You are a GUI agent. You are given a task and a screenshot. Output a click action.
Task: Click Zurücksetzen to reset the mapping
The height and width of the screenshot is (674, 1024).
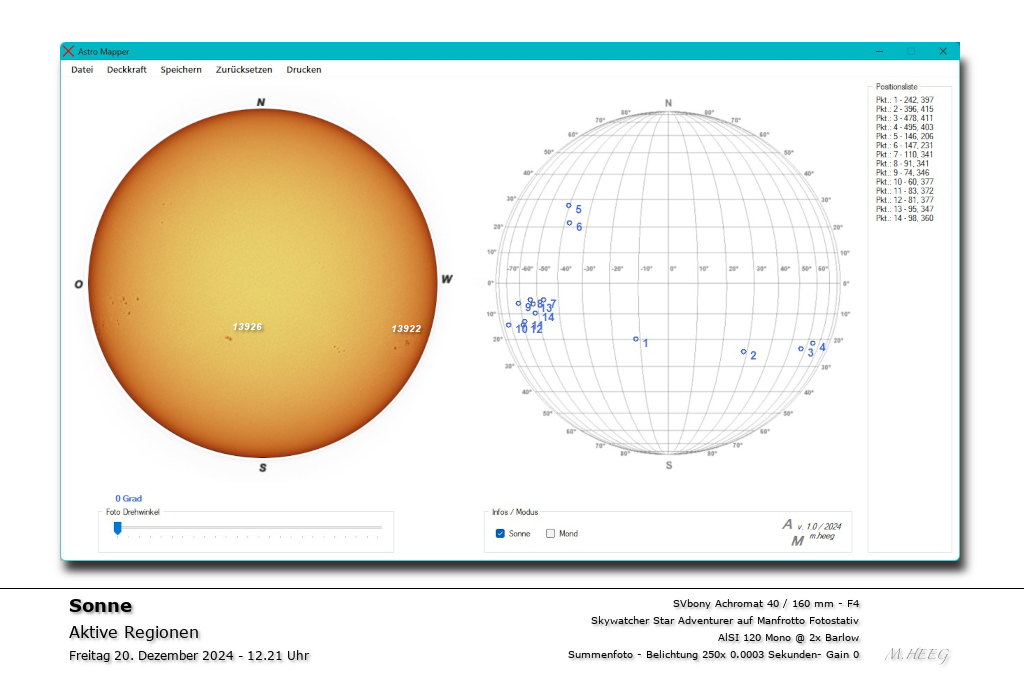(245, 69)
